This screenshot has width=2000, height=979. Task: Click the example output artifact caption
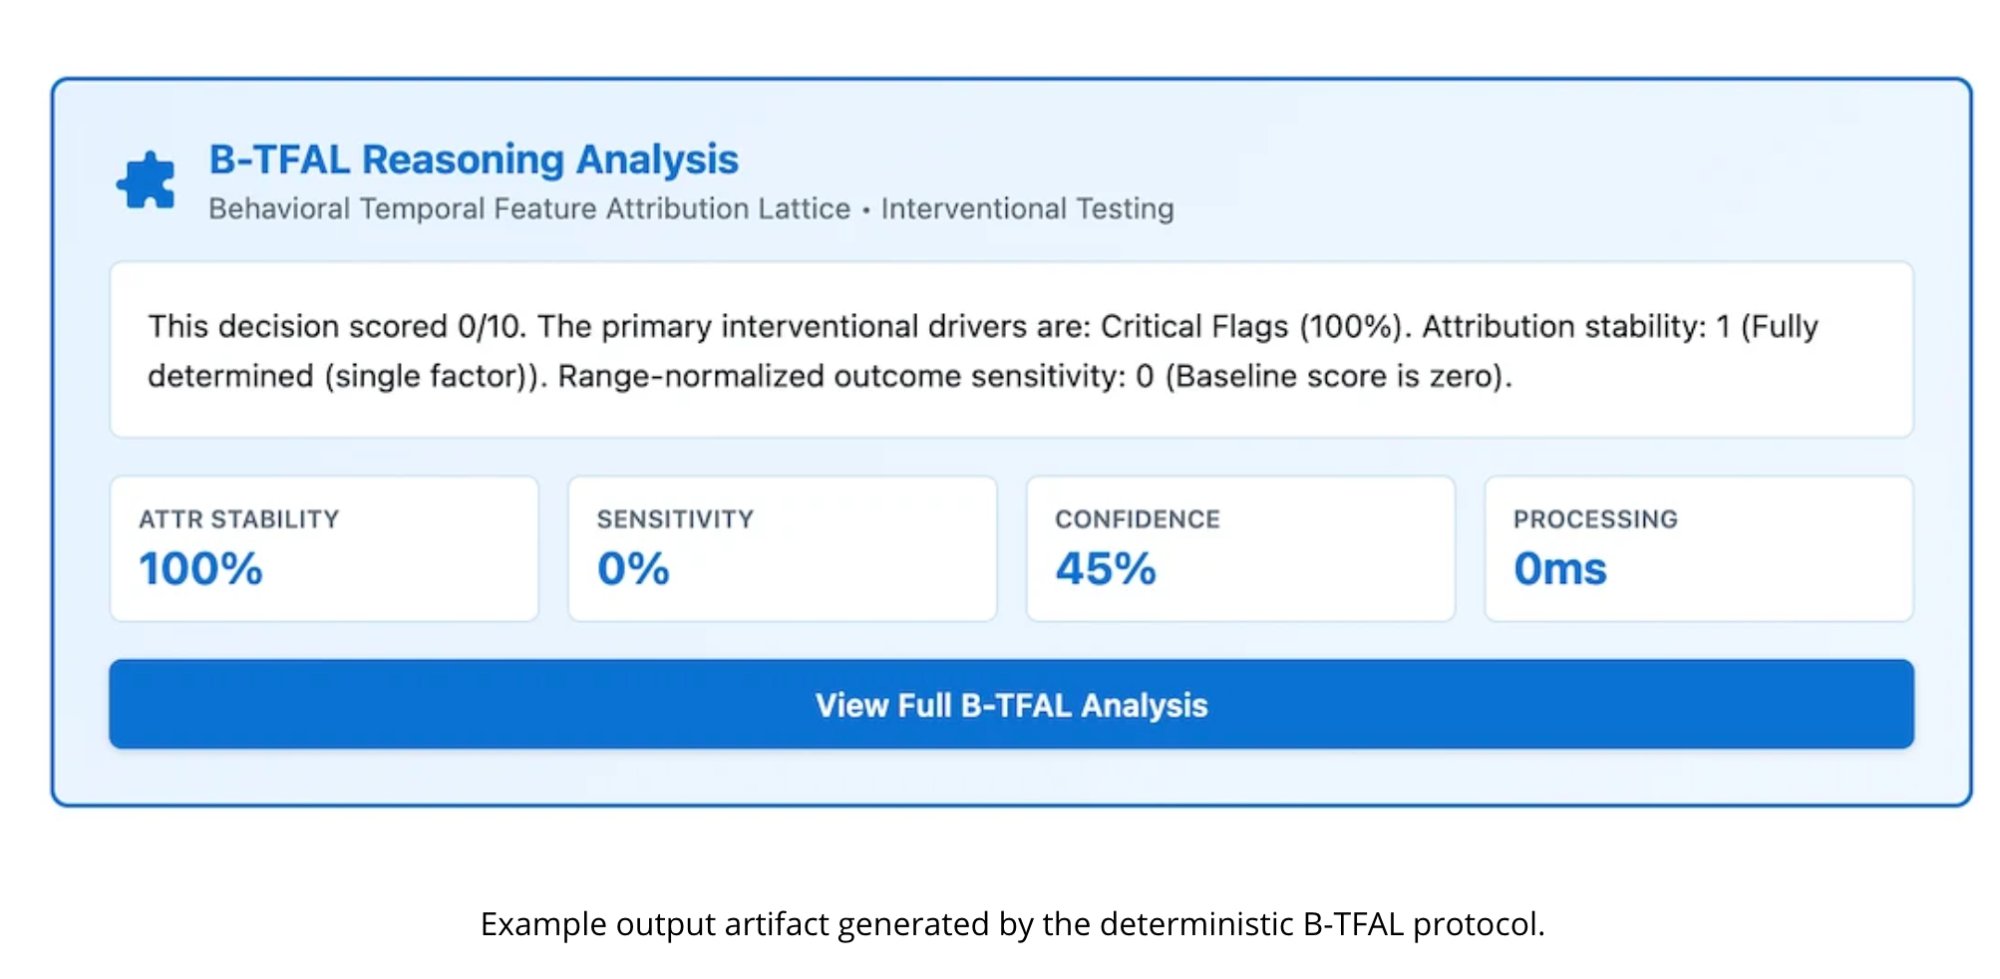point(1012,924)
